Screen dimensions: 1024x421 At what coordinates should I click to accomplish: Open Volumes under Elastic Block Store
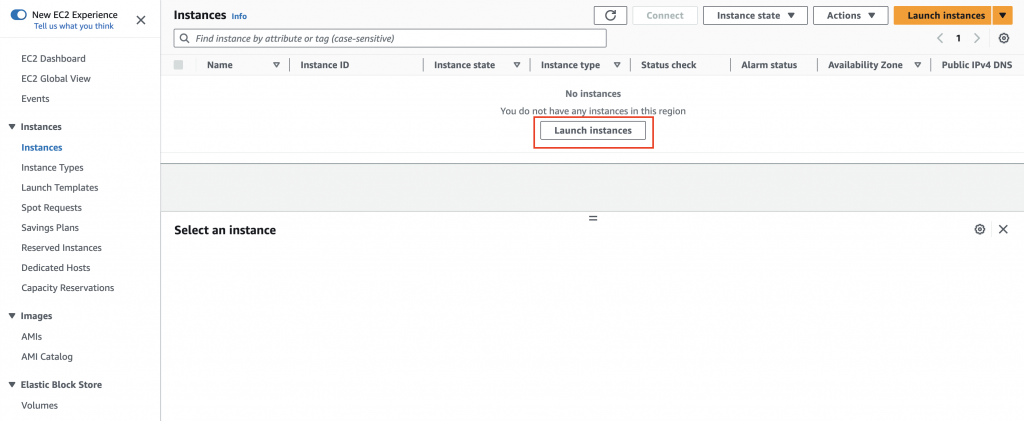[39, 405]
